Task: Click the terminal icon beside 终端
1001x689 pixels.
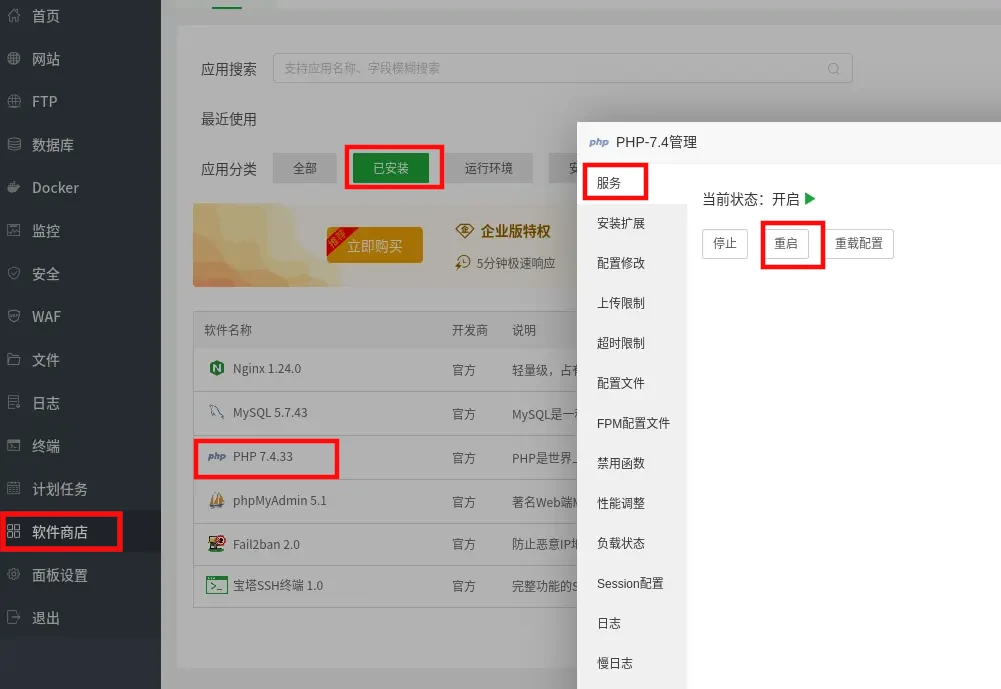Action: pos(13,445)
